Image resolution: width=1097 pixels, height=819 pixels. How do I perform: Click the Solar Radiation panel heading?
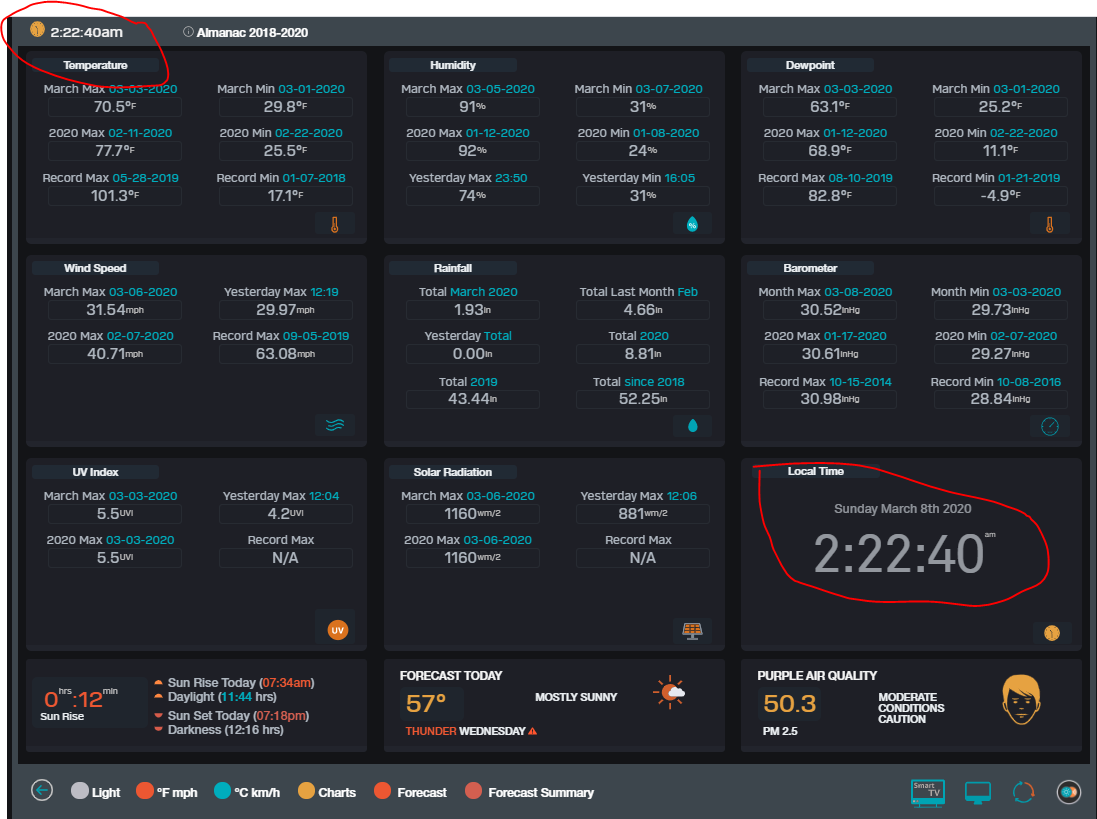[x=453, y=472]
